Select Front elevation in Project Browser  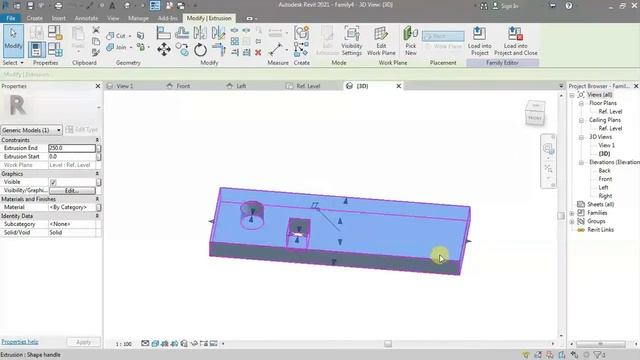pos(605,179)
